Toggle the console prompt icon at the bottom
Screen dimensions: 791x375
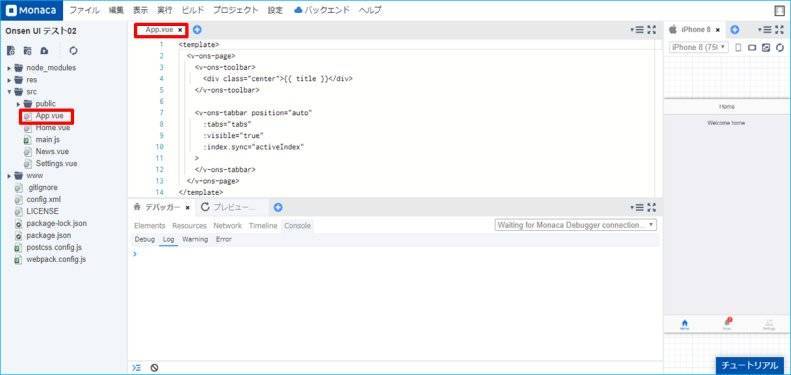click(x=136, y=368)
